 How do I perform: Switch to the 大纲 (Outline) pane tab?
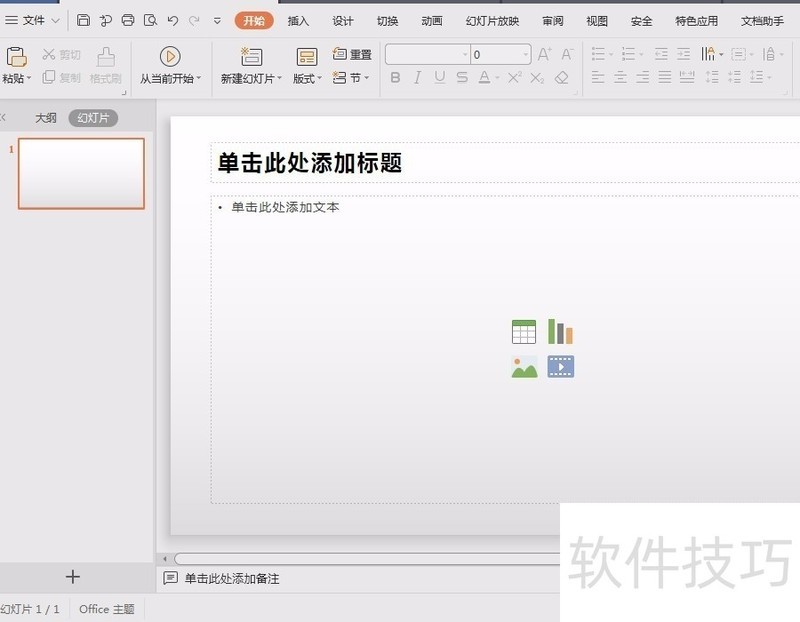tap(45, 118)
